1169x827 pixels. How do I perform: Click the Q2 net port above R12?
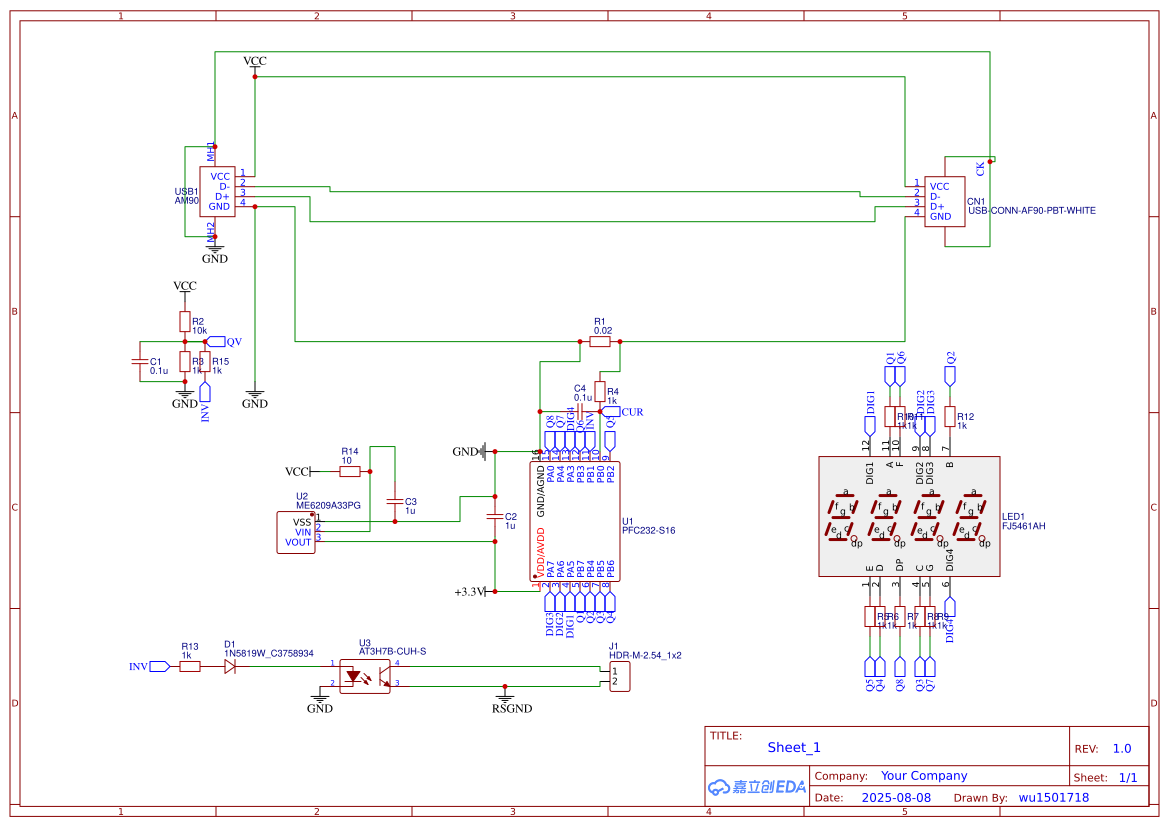pos(949,376)
